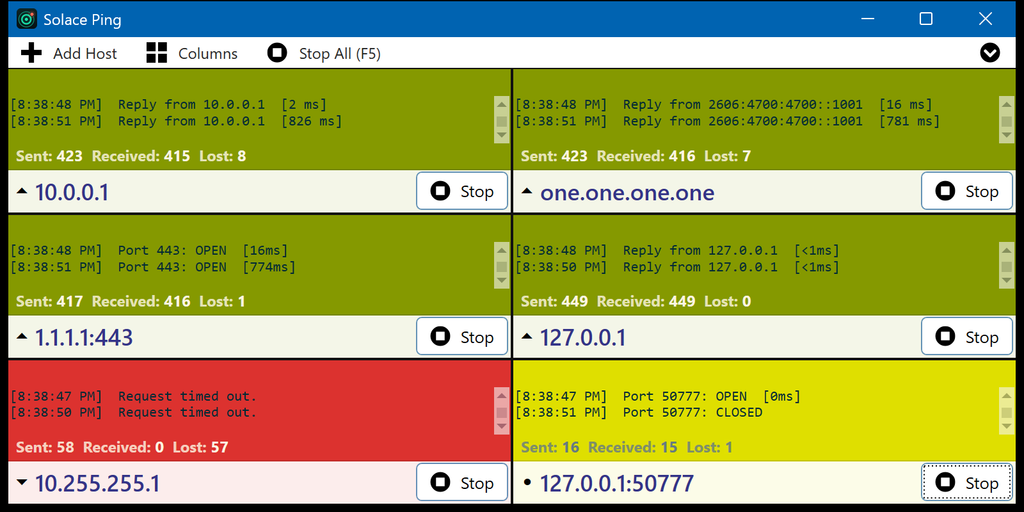The width and height of the screenshot is (1024, 512).
Task: Click the scrollbar thumb in the 10.0.0.1 log
Action: [502, 121]
